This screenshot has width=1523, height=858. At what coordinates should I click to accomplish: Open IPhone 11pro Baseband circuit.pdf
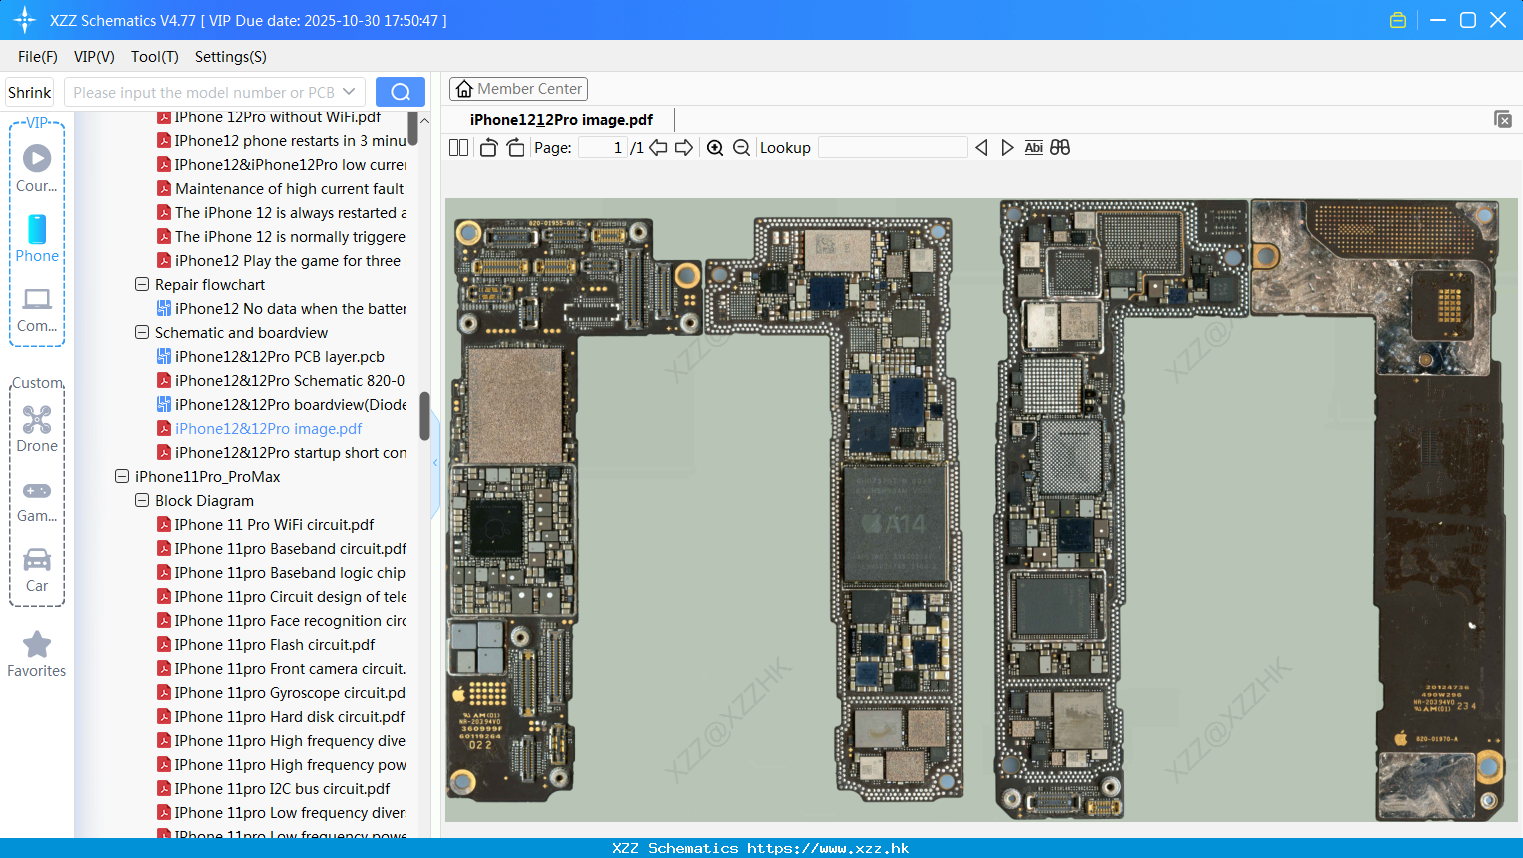[289, 549]
